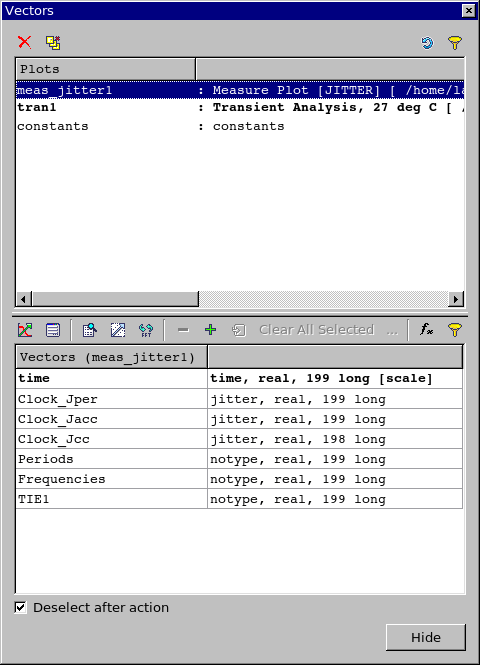
Task: Select the Clock_Jper vector row
Action: pyautogui.click(x=239, y=399)
